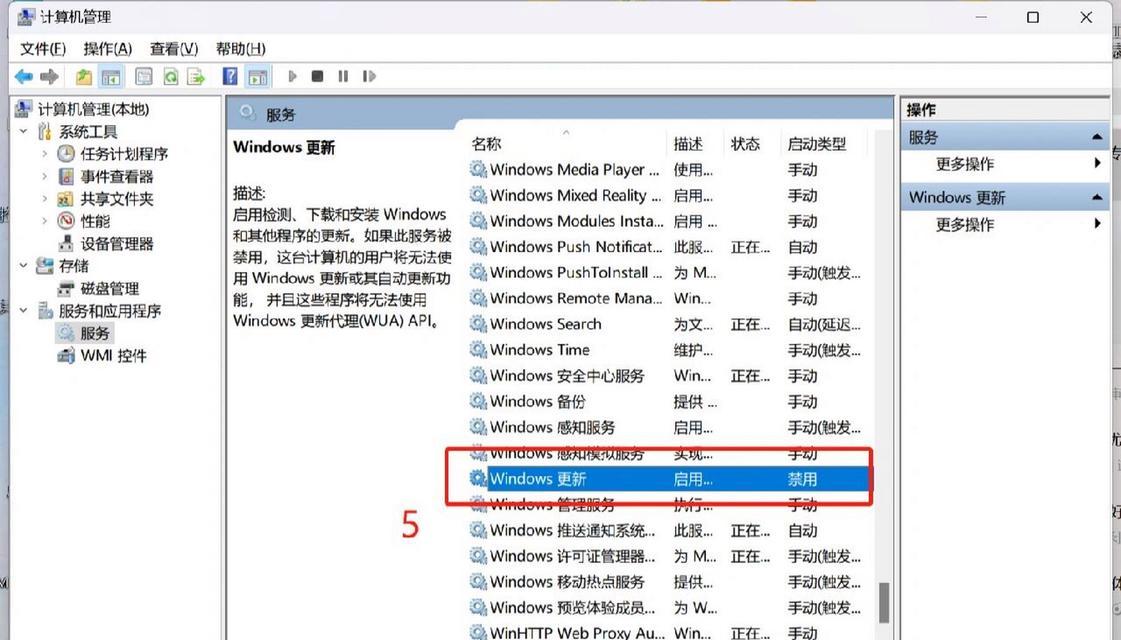The width and height of the screenshot is (1121, 640).
Task: Open the 查看(V) menu
Action: click(x=174, y=49)
